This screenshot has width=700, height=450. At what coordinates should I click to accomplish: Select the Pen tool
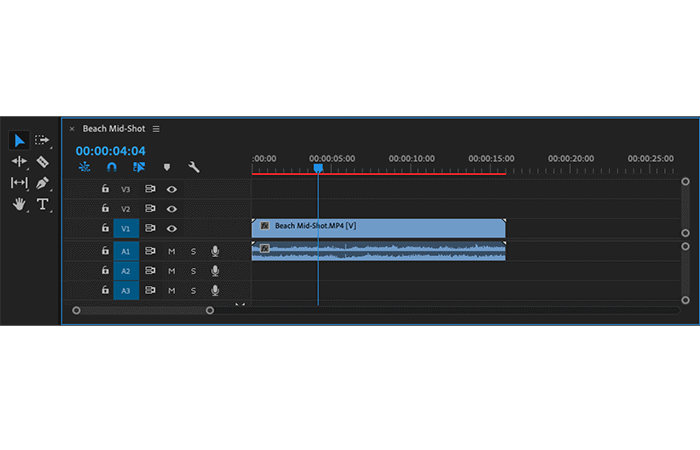pyautogui.click(x=42, y=183)
